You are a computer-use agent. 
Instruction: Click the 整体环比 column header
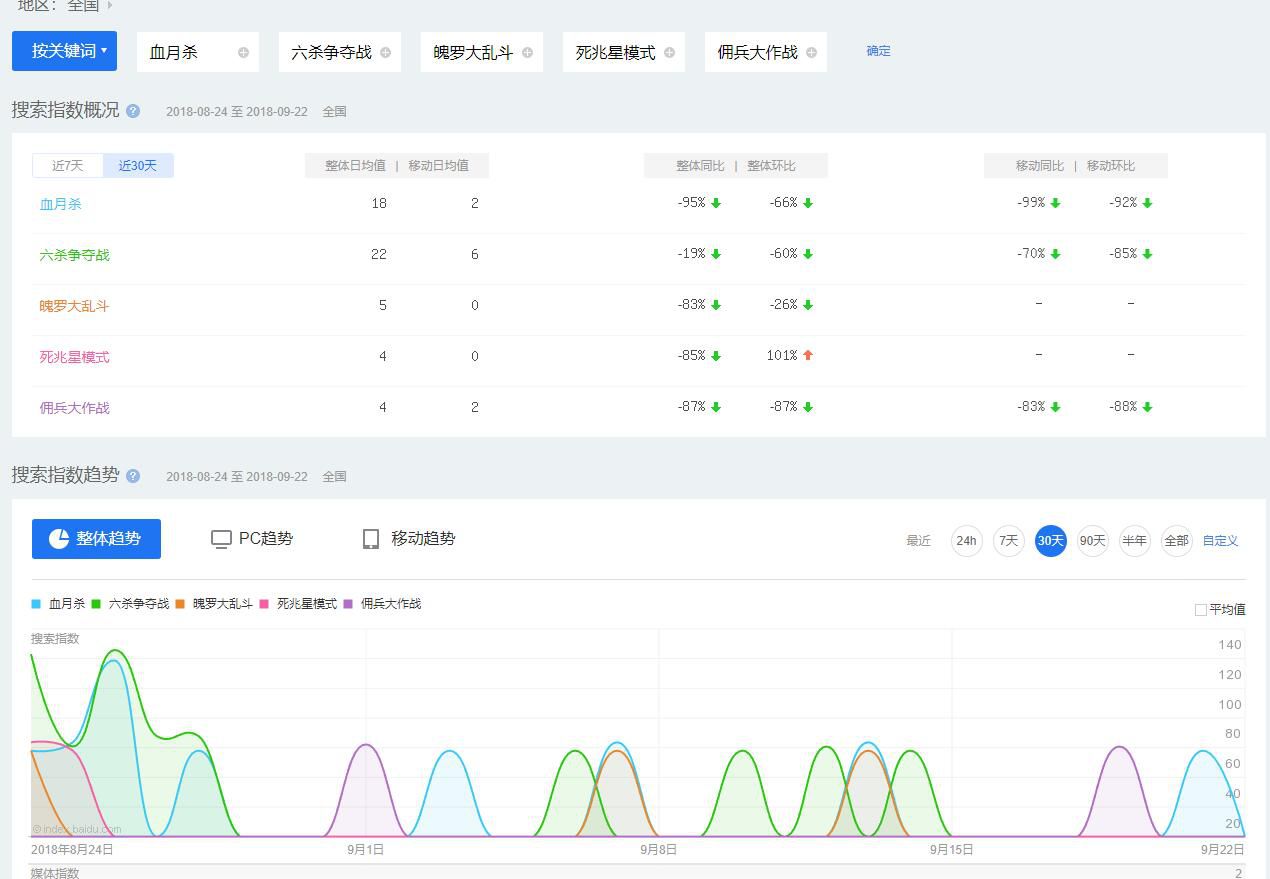tap(771, 166)
